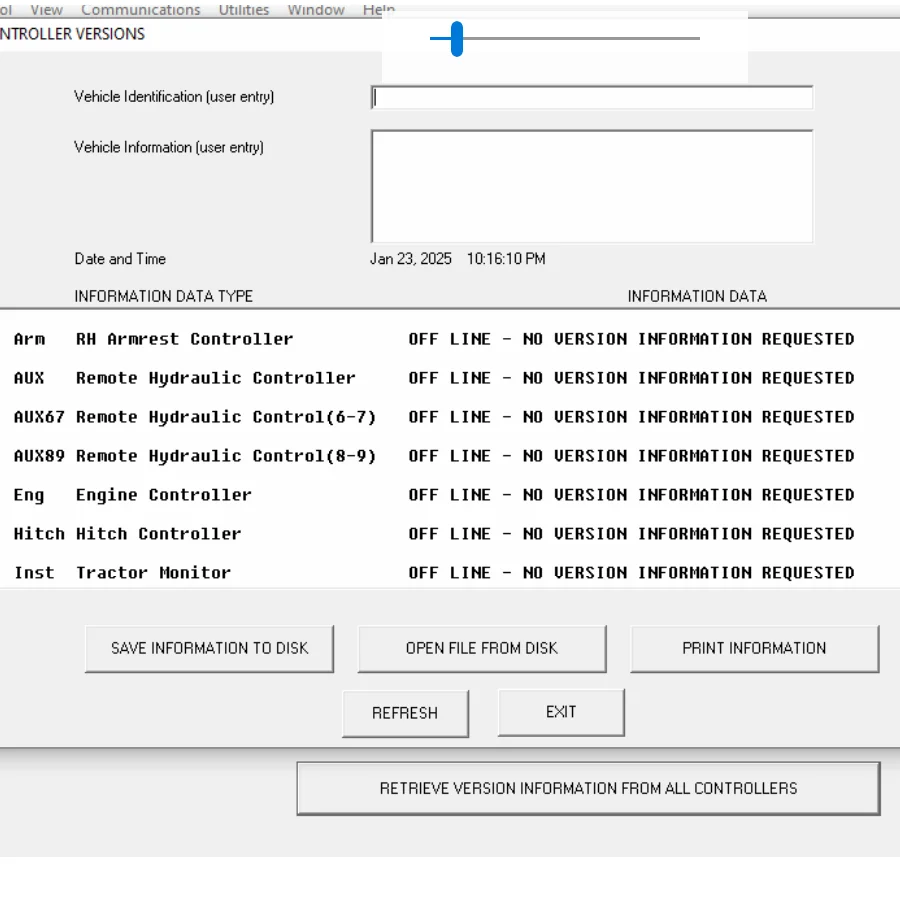The width and height of the screenshot is (900, 900).
Task: Click the Print Information button
Action: point(754,649)
